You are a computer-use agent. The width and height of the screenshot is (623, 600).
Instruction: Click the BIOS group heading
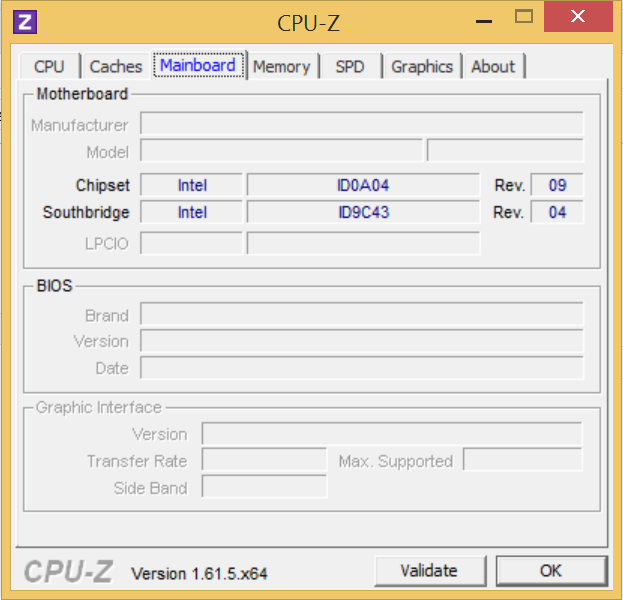tap(54, 286)
